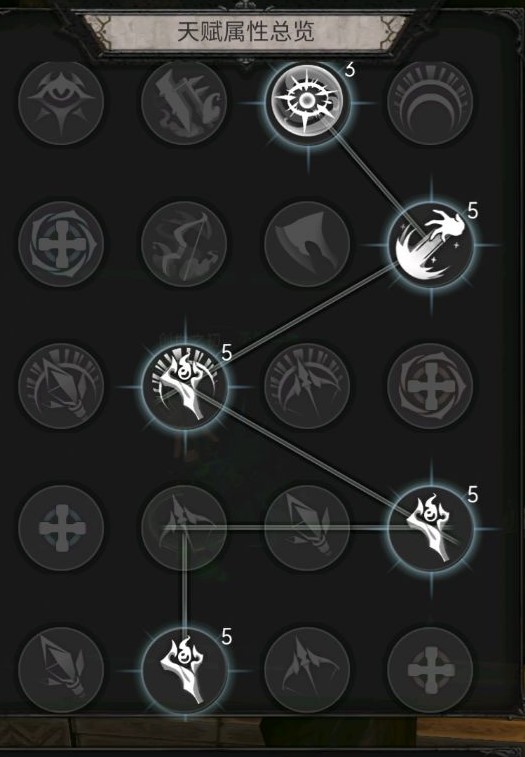Choose the dimmed hammer and forge talent
Image resolution: width=525 pixels, height=757 pixels.
(184, 102)
